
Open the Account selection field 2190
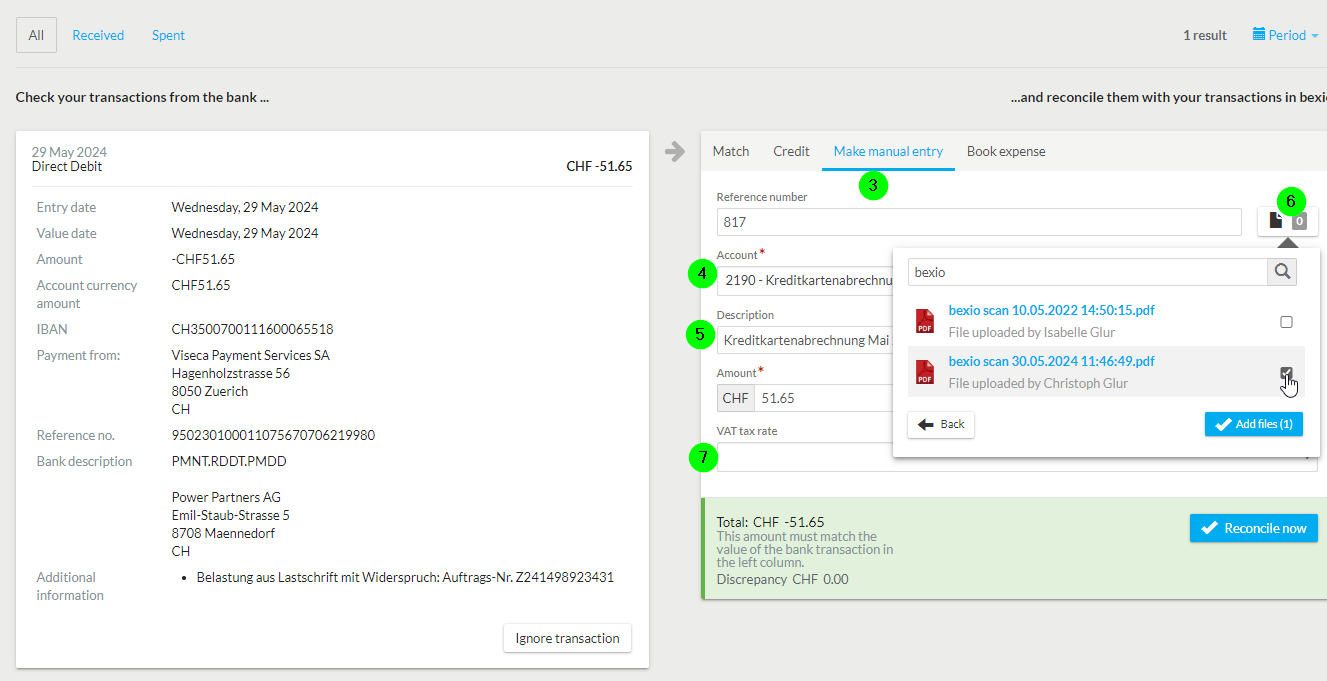tap(804, 281)
